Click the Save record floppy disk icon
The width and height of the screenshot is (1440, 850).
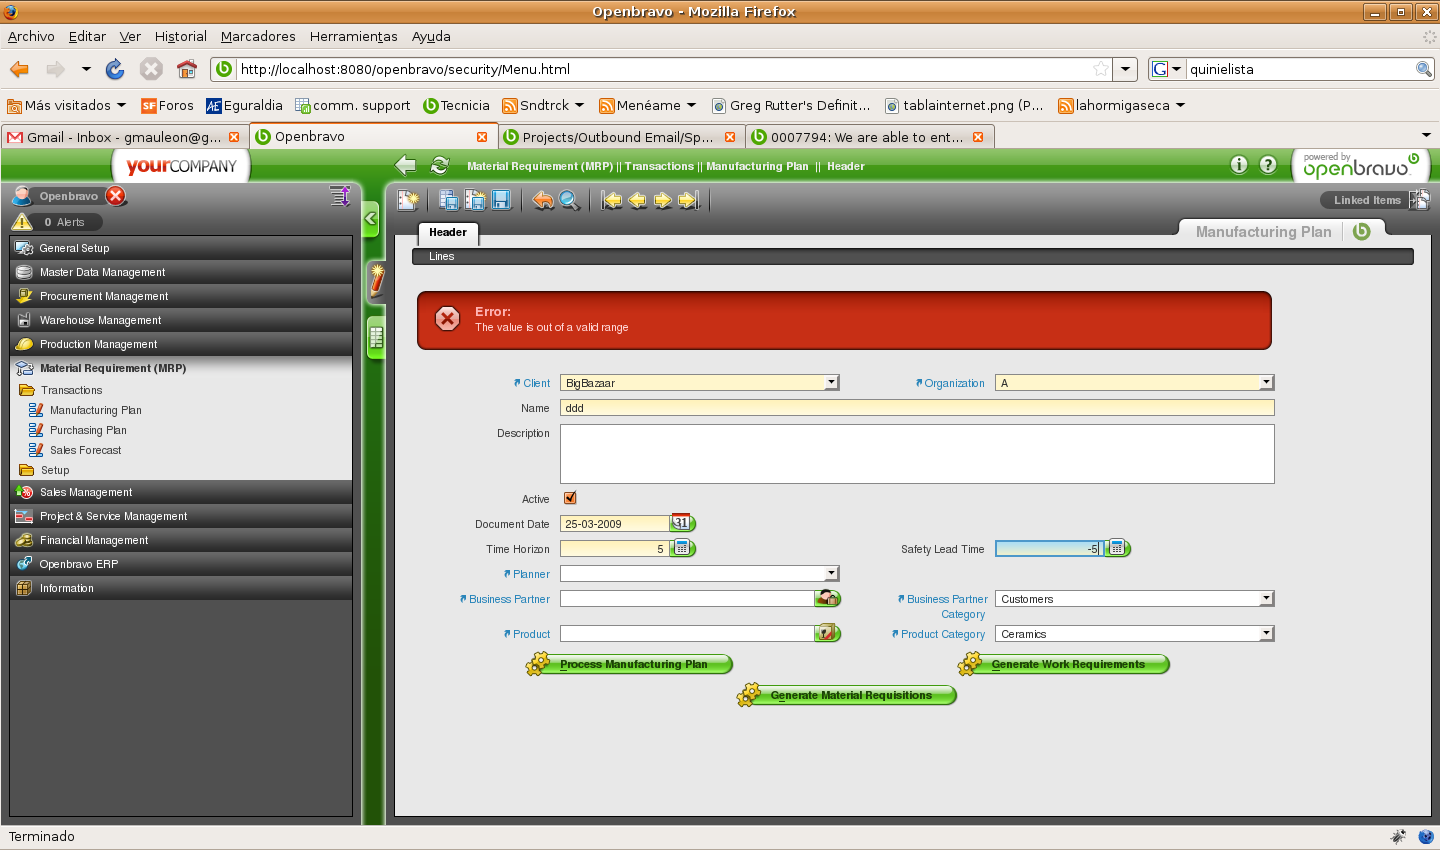tap(502, 200)
